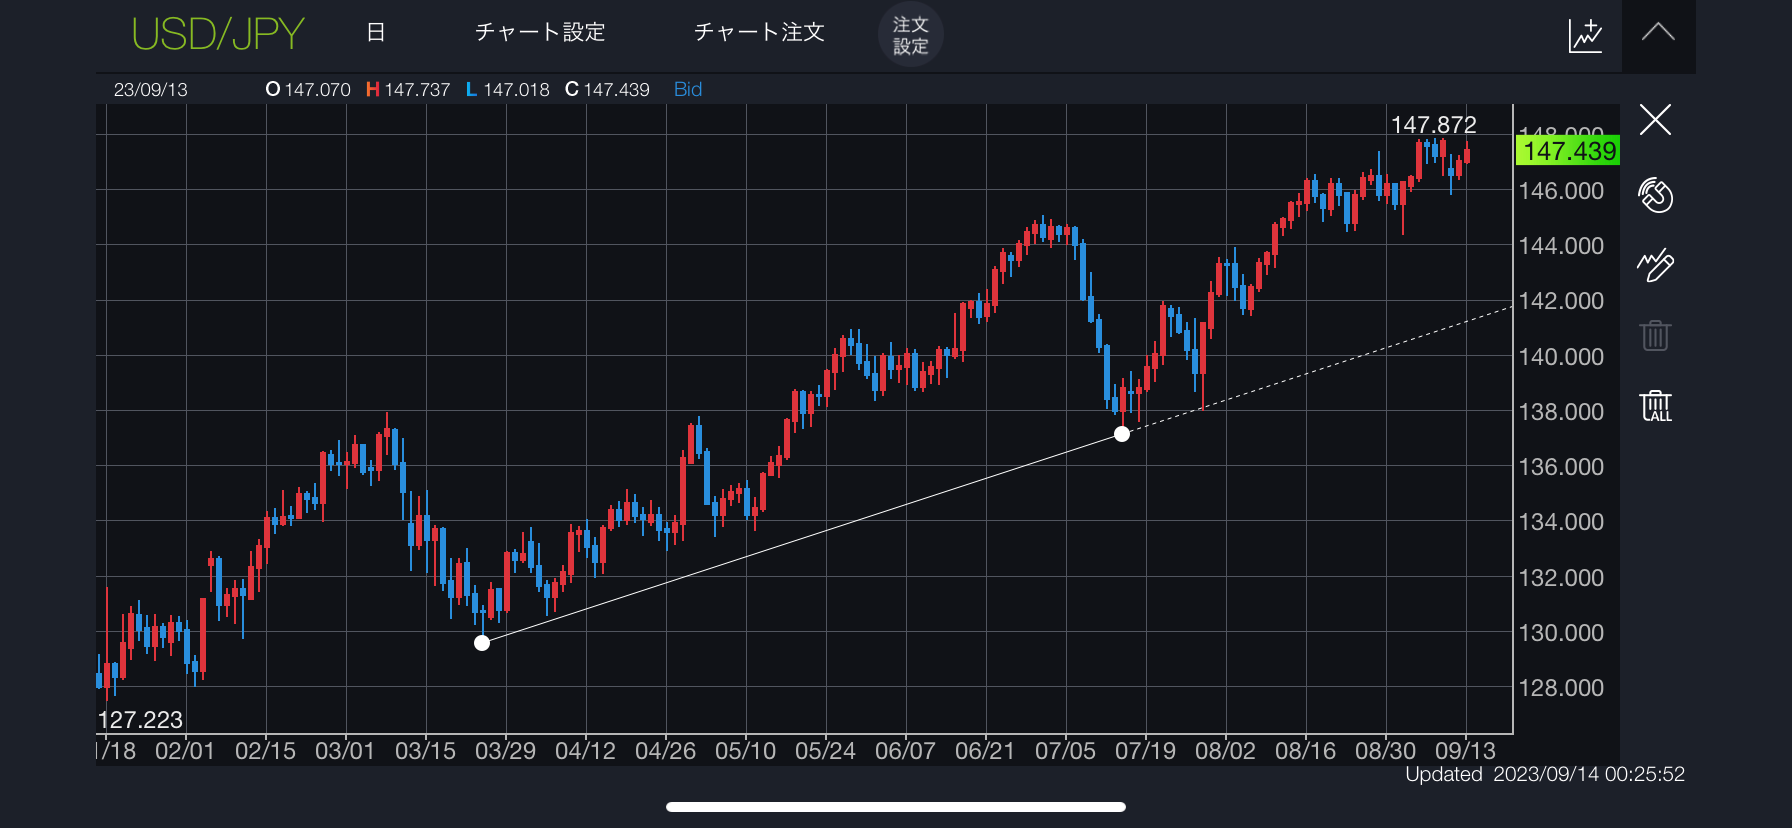This screenshot has height=828, width=1792.
Task: Tap the magnet snap tool icon
Action: pyautogui.click(x=1655, y=195)
